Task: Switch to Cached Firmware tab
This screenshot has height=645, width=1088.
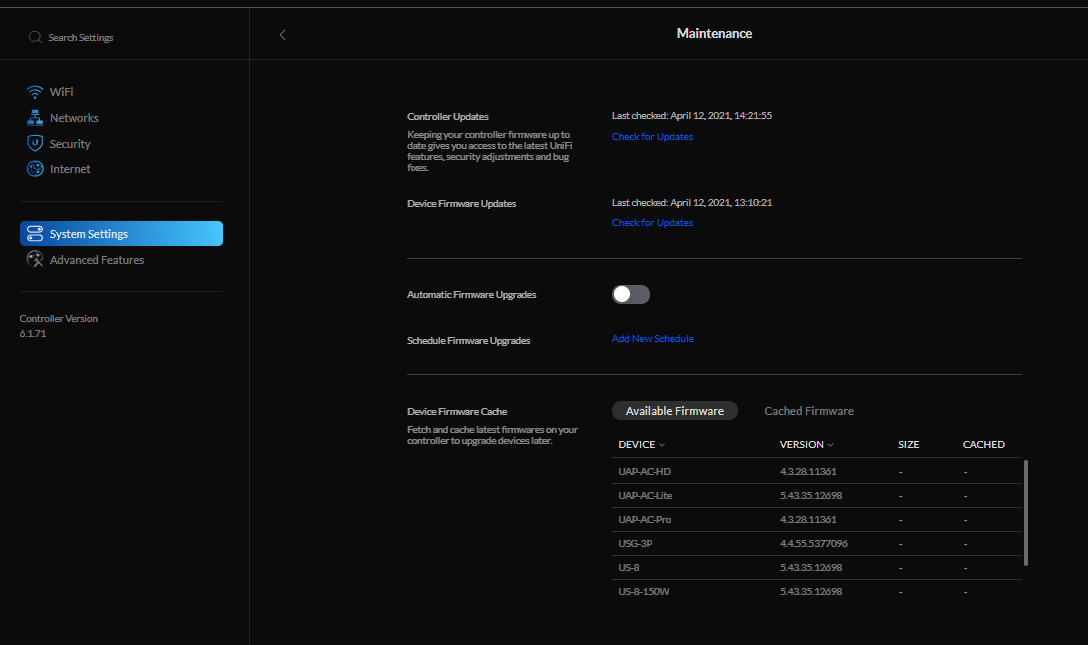Action: click(x=809, y=411)
